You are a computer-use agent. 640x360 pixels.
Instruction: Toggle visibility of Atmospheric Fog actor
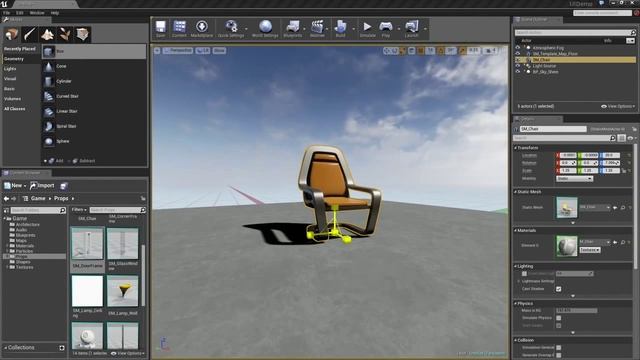coord(518,48)
